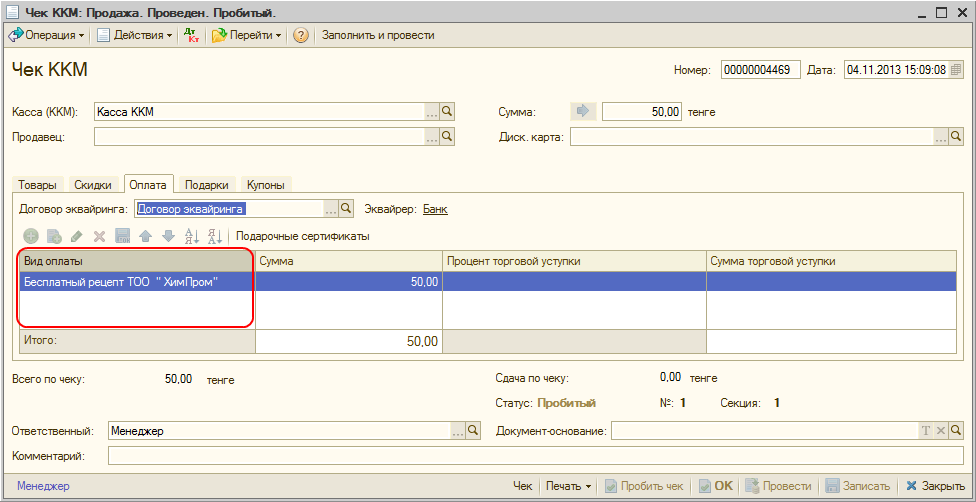Click magnifier icon in Диск. карта field
Image resolution: width=976 pixels, height=502 pixels.
[x=956, y=137]
